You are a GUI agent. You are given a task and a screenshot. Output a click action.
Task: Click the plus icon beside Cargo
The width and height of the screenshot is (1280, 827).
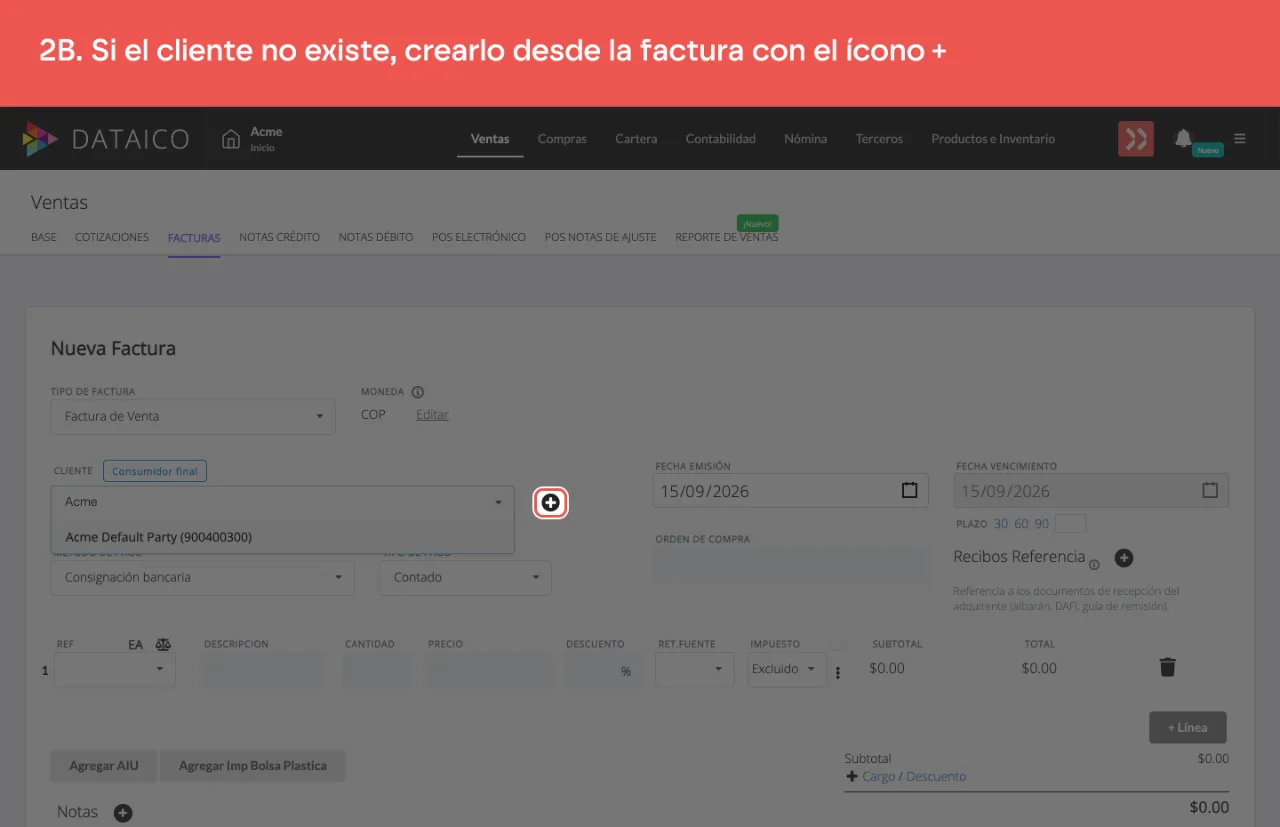[852, 777]
